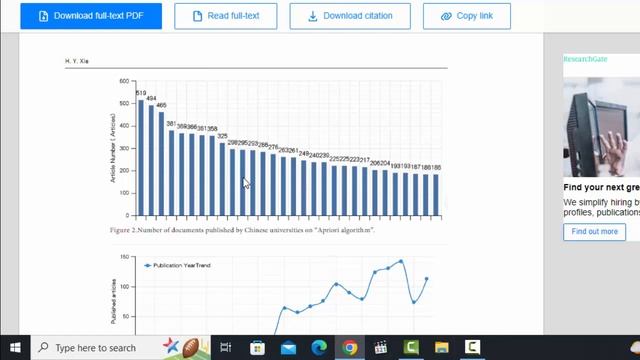Open Microsoft Store from the taskbar
640x360 pixels.
pyautogui.click(x=257, y=348)
